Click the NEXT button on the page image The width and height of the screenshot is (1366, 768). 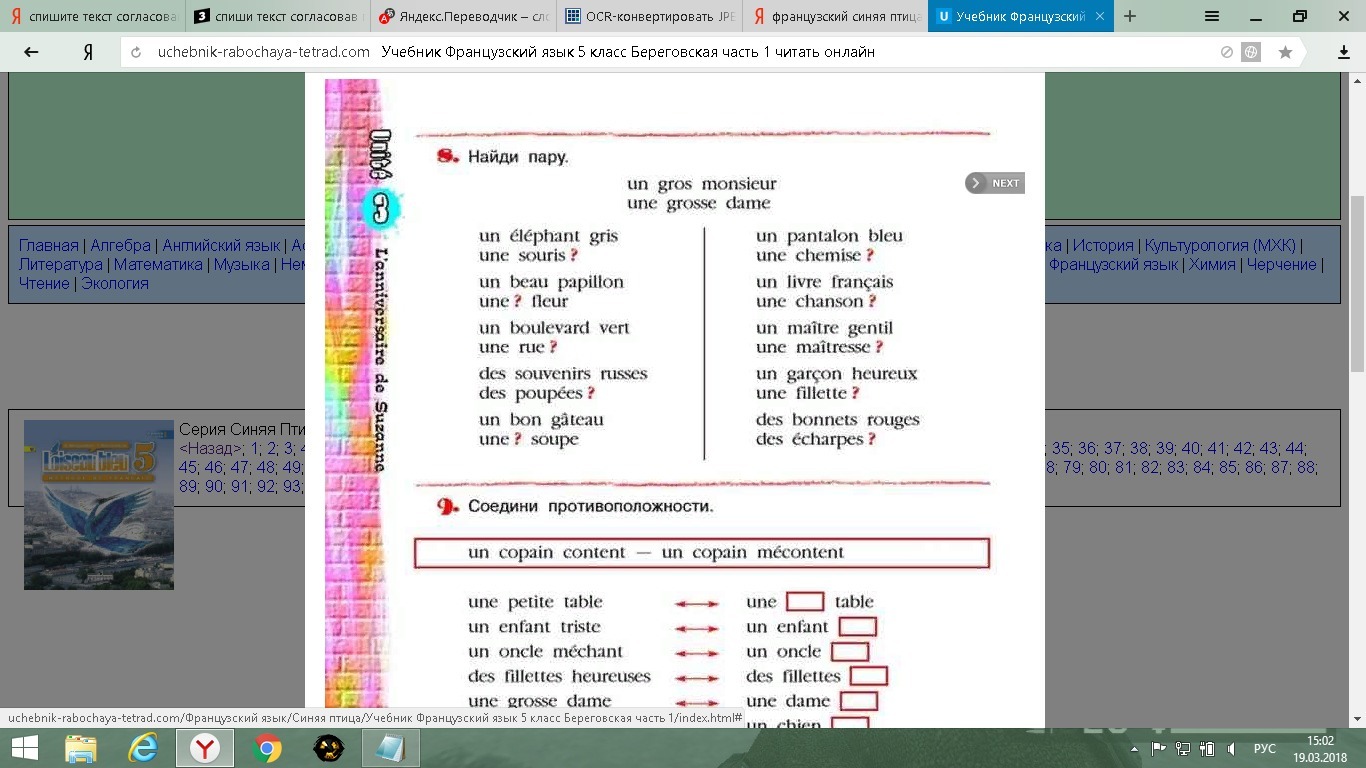click(995, 183)
